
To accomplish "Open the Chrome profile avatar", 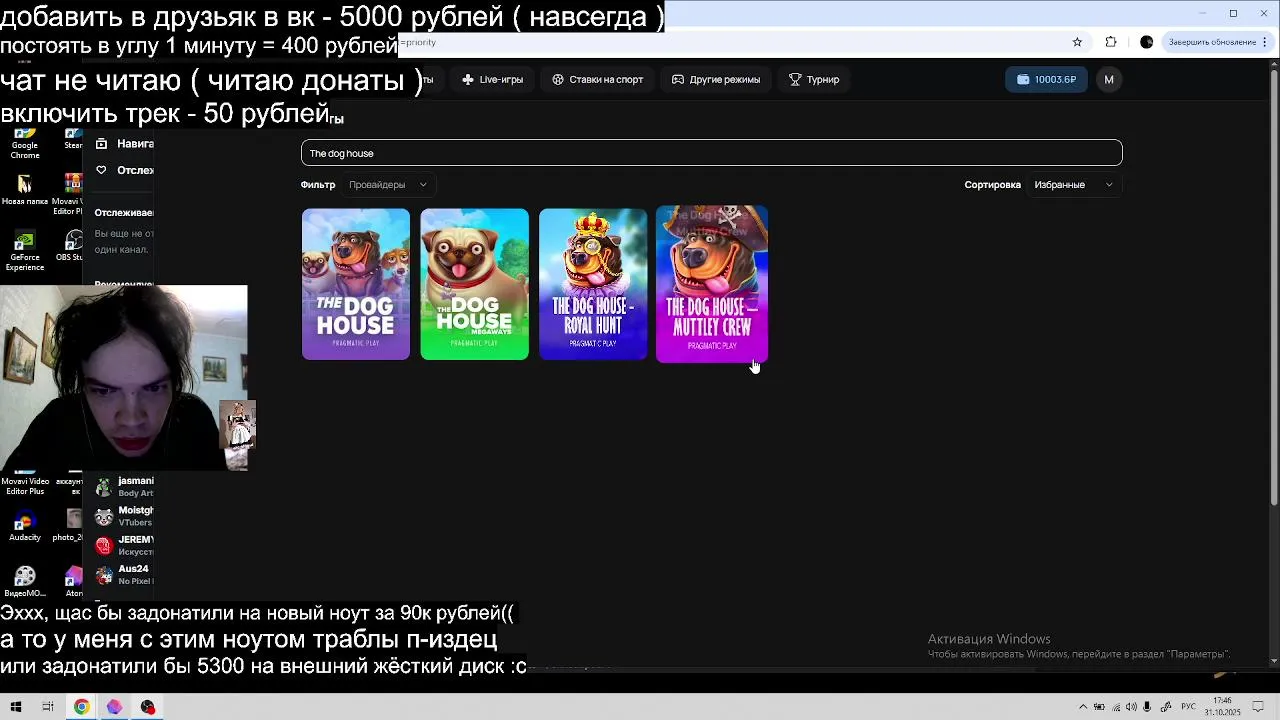I will [x=1146, y=42].
